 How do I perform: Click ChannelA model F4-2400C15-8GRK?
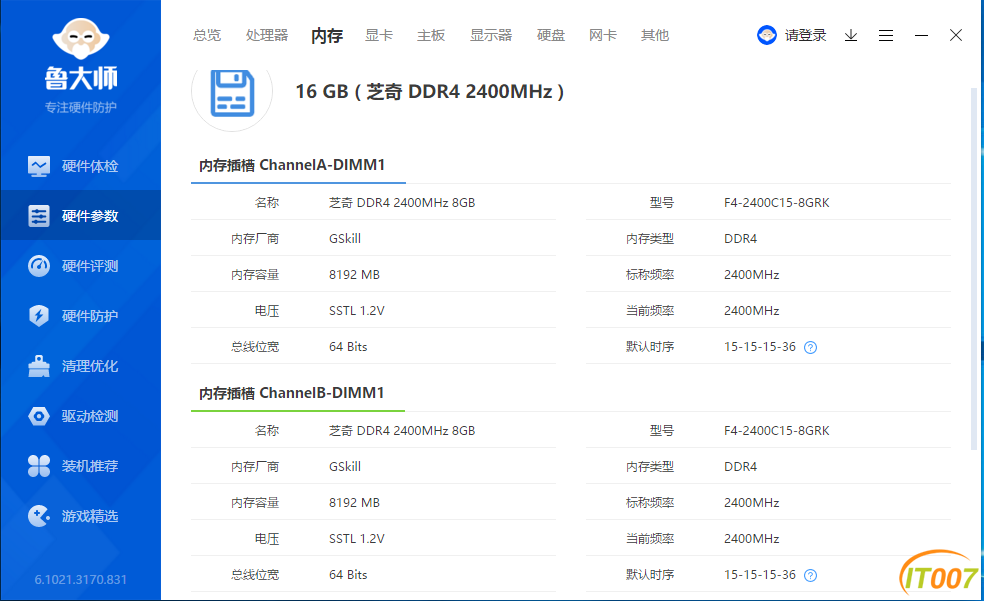point(776,203)
